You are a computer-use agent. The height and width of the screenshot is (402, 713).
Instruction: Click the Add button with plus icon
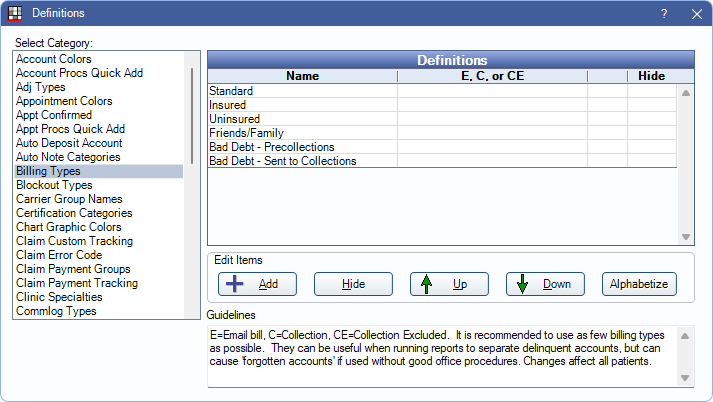pyautogui.click(x=256, y=284)
